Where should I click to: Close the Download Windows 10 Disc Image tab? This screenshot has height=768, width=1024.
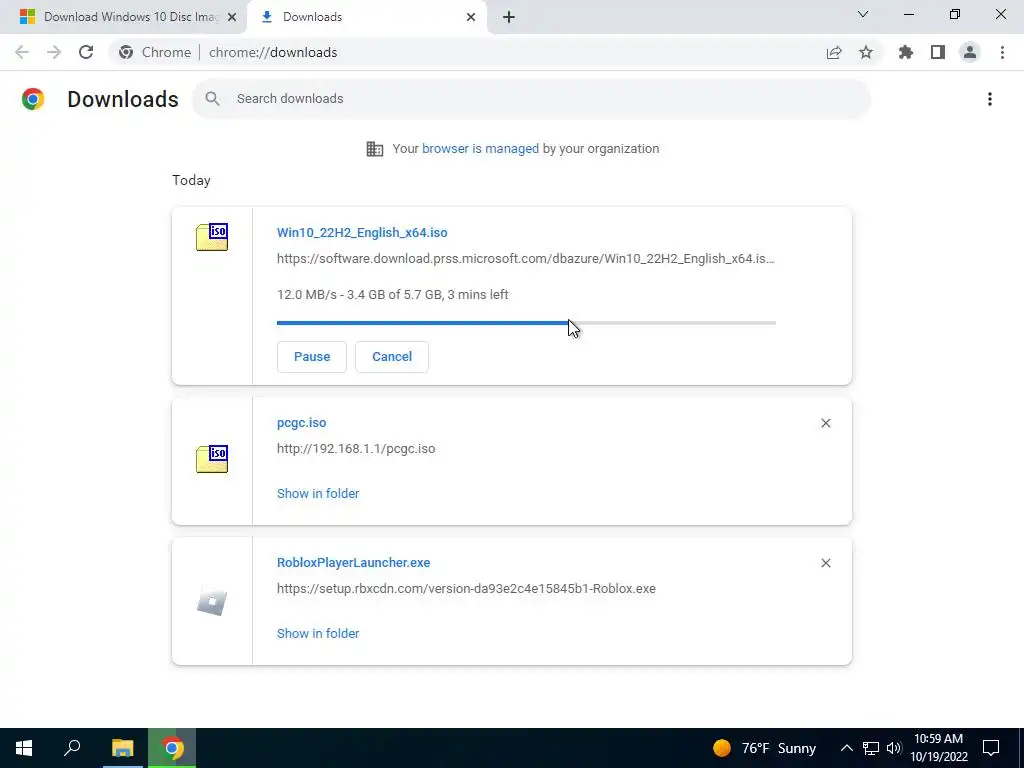[232, 17]
